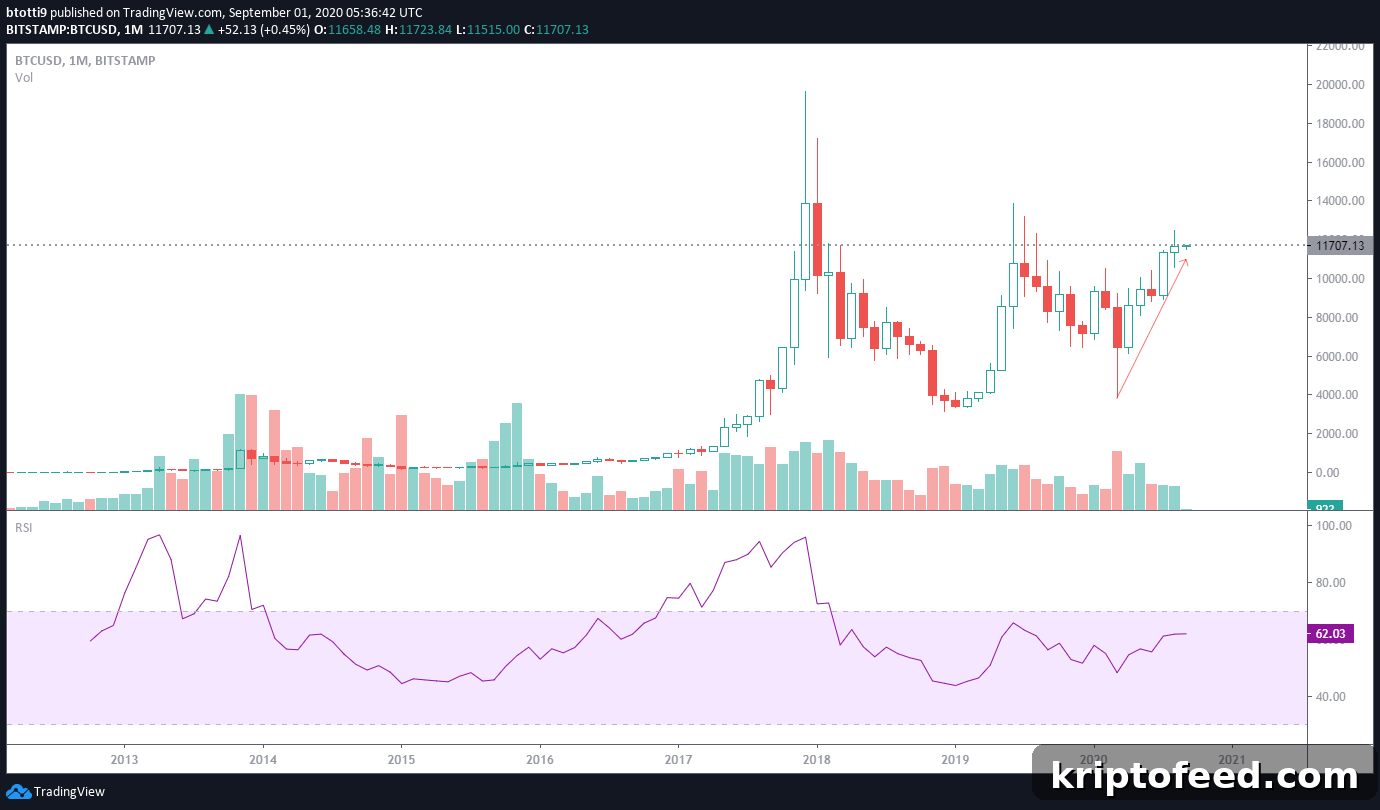Click the H:11723.84 high value
The height and width of the screenshot is (810, 1380).
click(x=418, y=30)
